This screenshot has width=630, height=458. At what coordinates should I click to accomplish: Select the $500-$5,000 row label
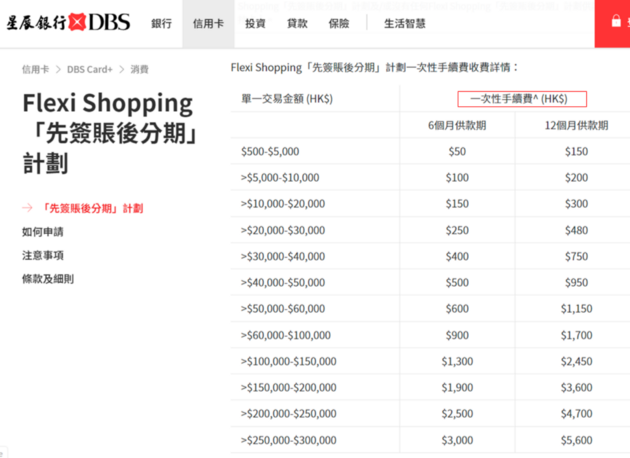tap(270, 151)
